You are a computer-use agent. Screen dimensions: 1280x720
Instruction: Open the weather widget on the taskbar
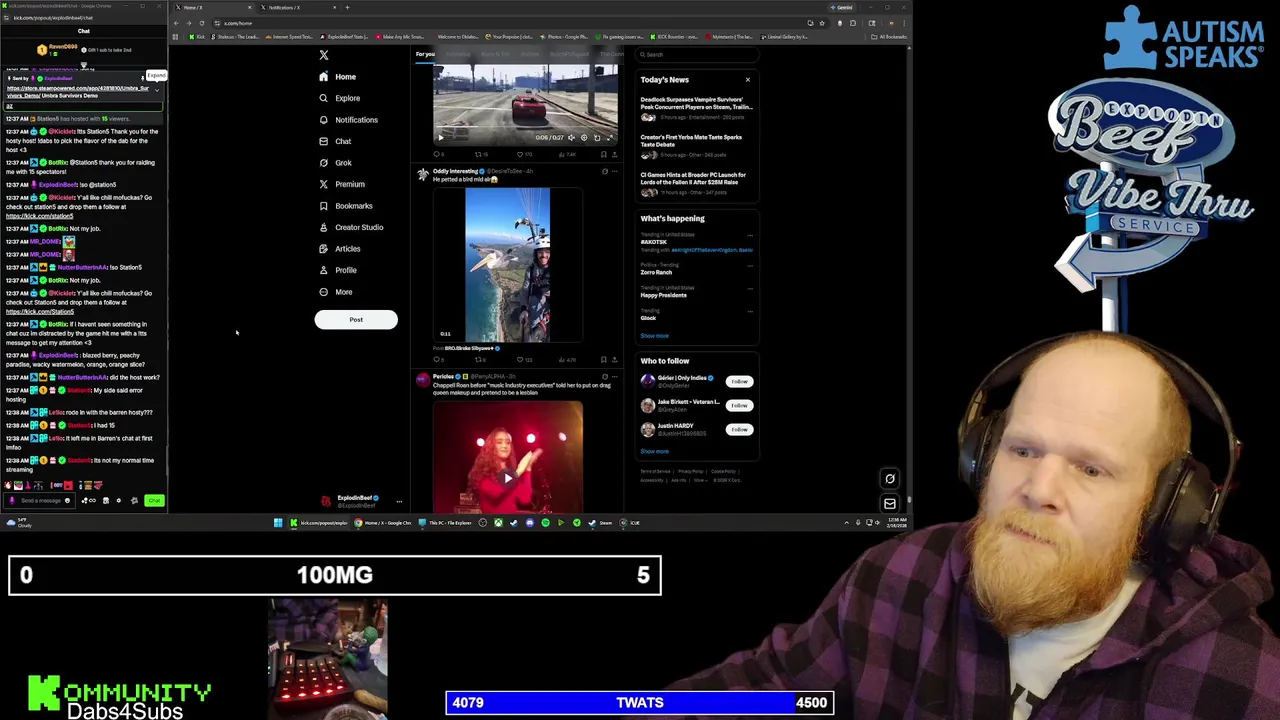[17, 522]
